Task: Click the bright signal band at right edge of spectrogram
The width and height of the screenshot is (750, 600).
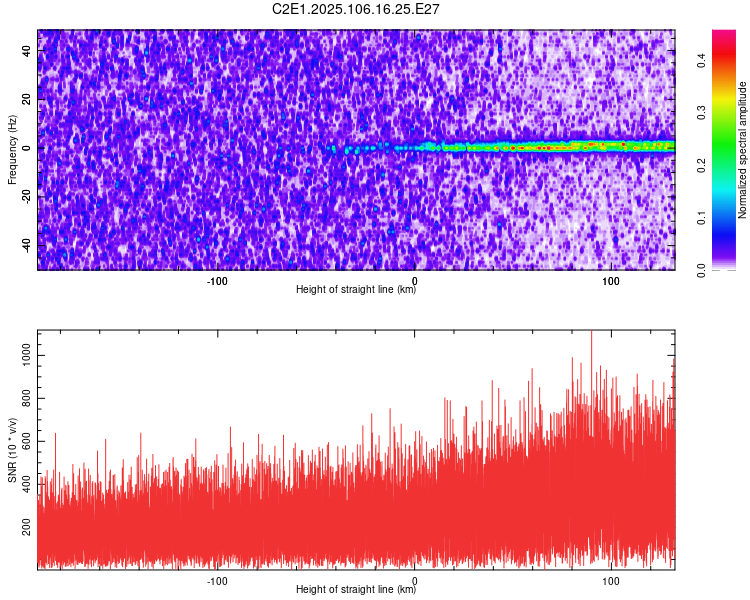Action: [x=667, y=146]
